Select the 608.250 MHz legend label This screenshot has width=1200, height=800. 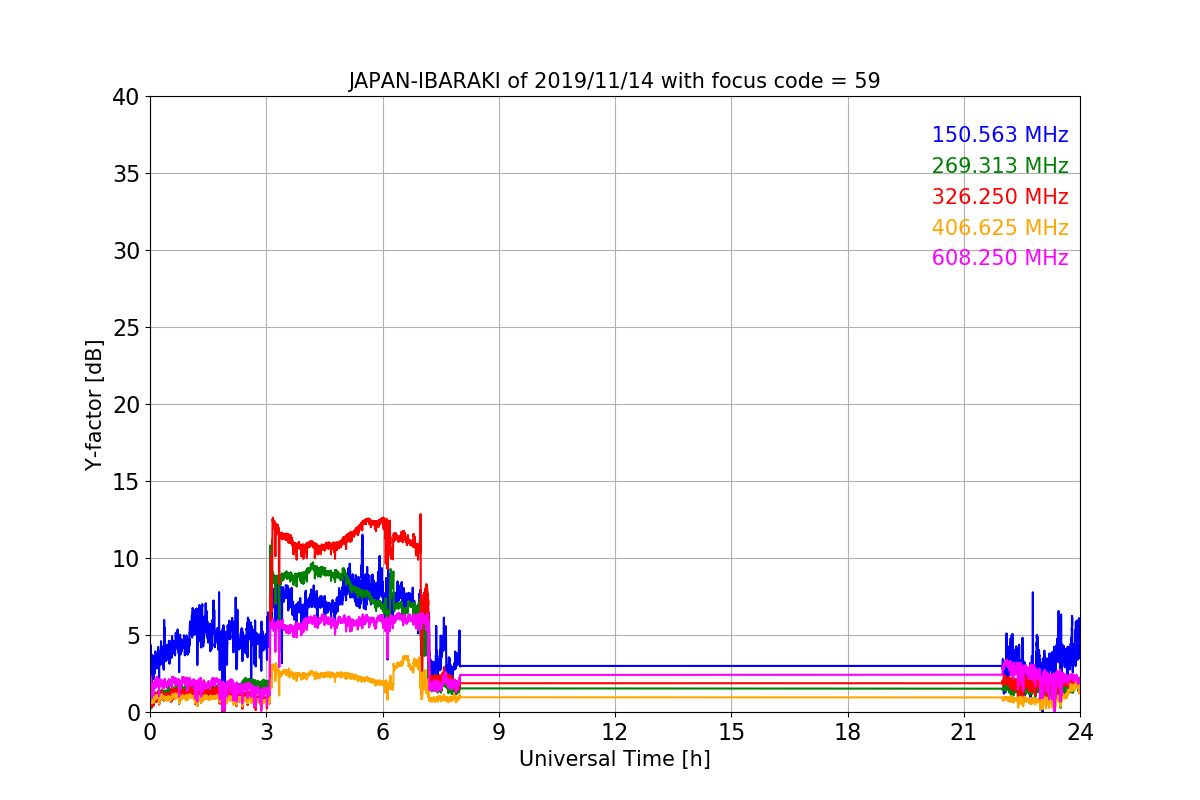(1000, 258)
